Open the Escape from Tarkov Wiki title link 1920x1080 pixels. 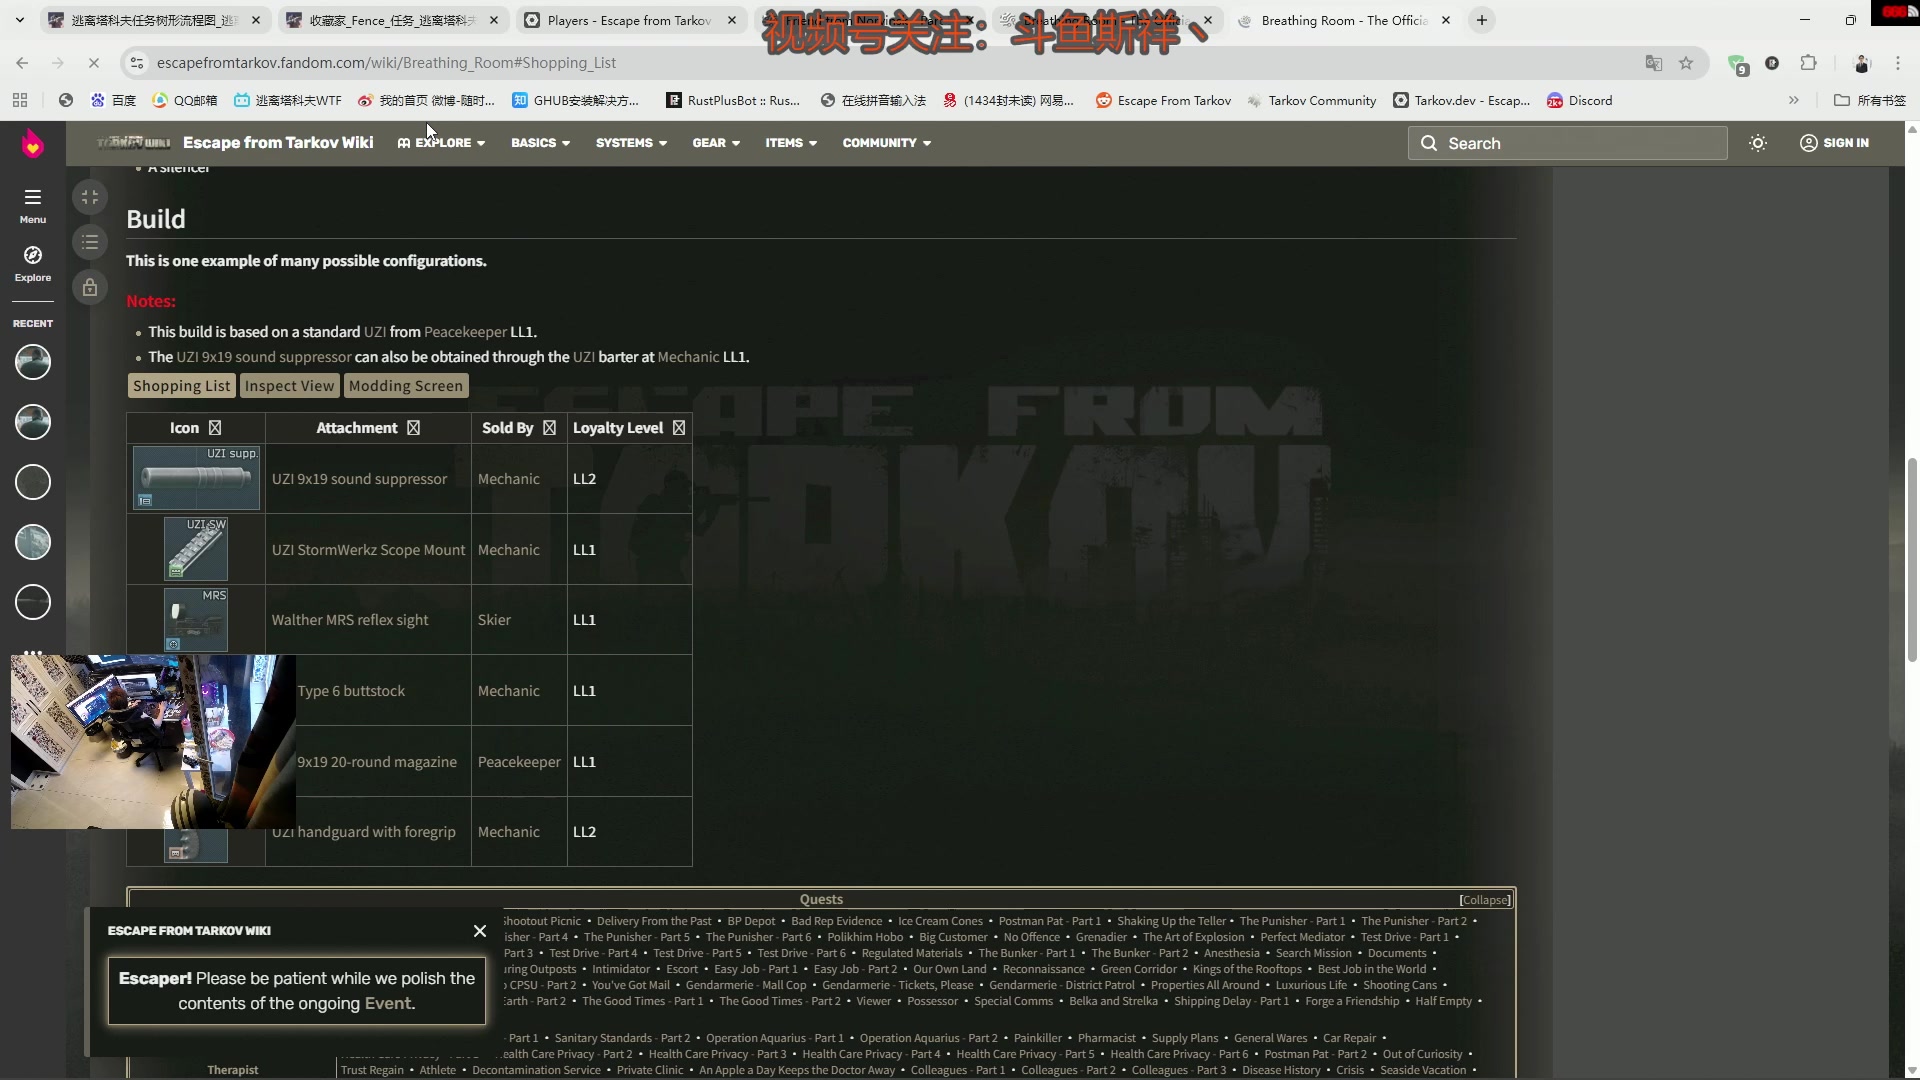pos(278,143)
